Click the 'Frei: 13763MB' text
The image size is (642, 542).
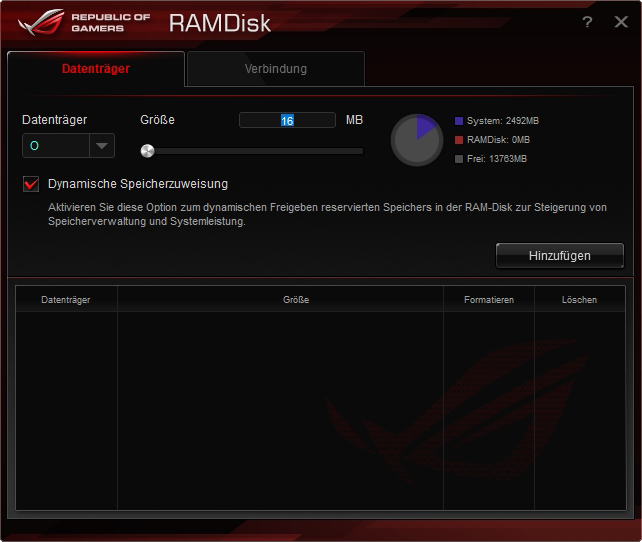pyautogui.click(x=497, y=159)
